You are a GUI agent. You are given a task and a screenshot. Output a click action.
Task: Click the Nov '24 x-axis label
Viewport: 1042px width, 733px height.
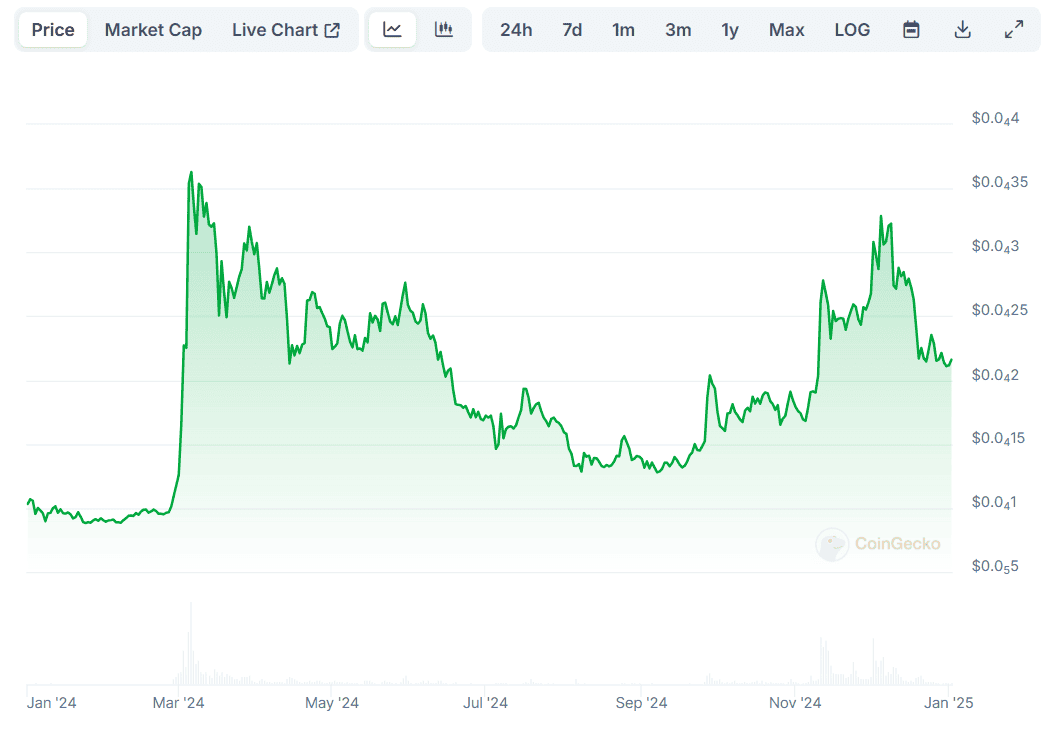[x=795, y=703]
